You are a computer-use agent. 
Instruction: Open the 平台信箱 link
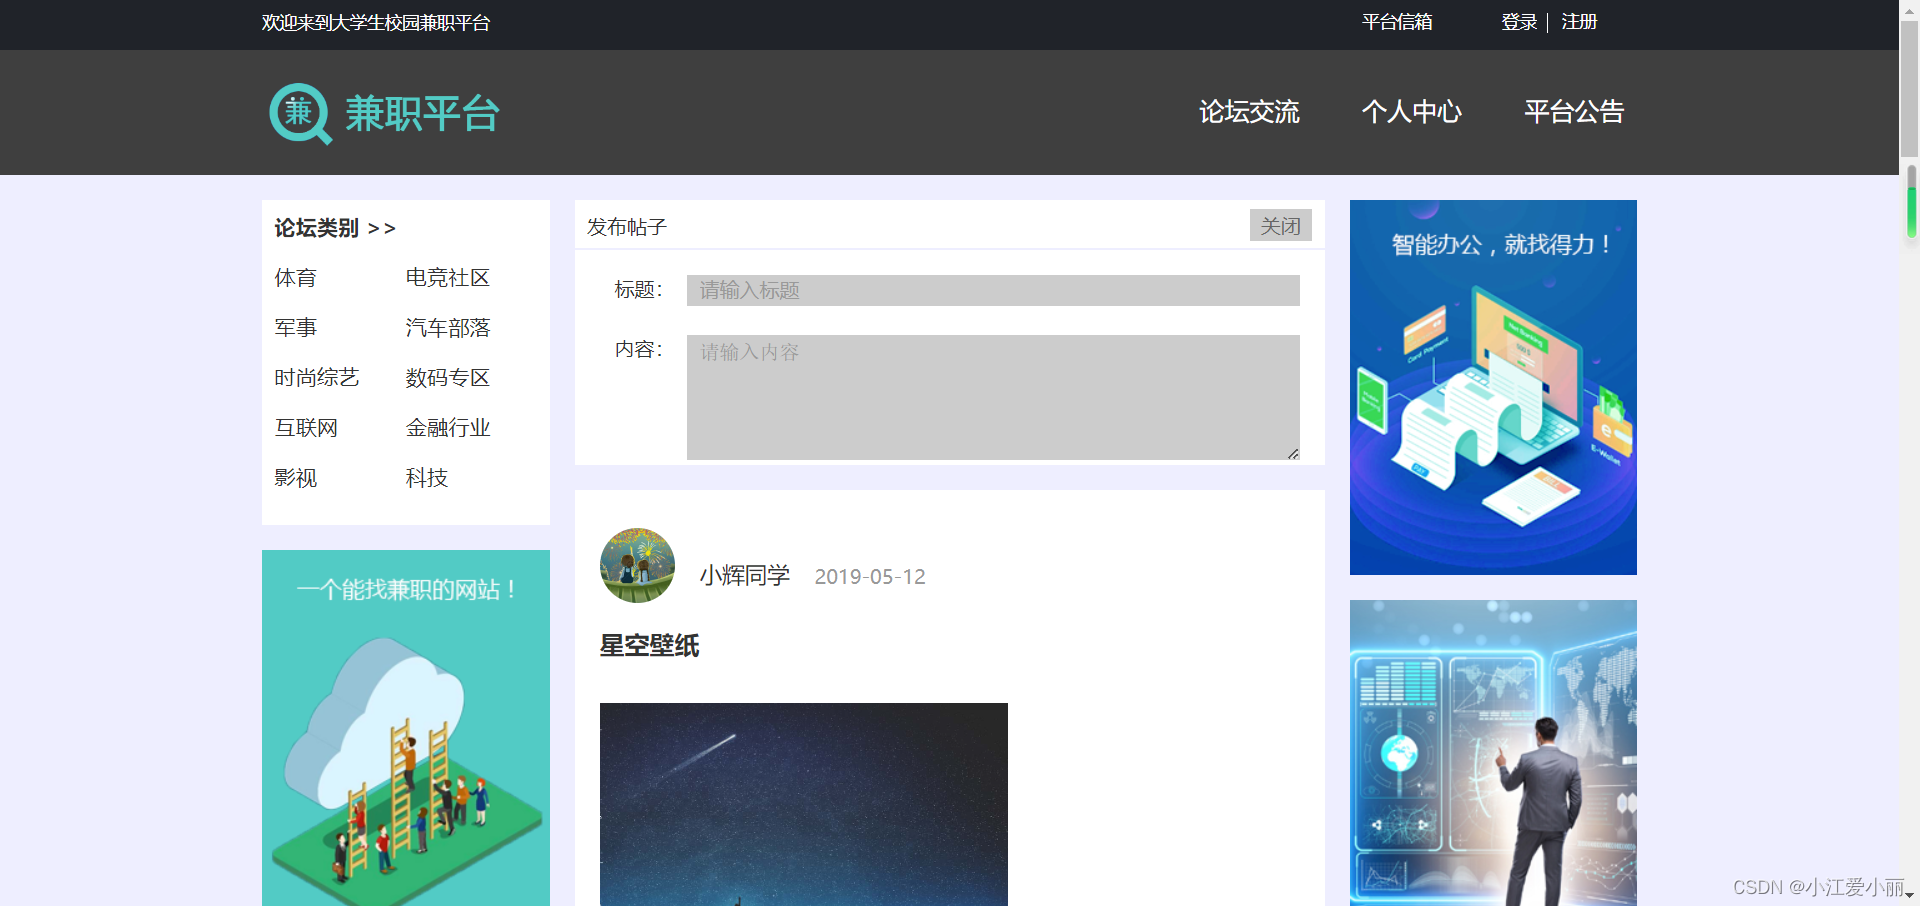click(x=1397, y=22)
